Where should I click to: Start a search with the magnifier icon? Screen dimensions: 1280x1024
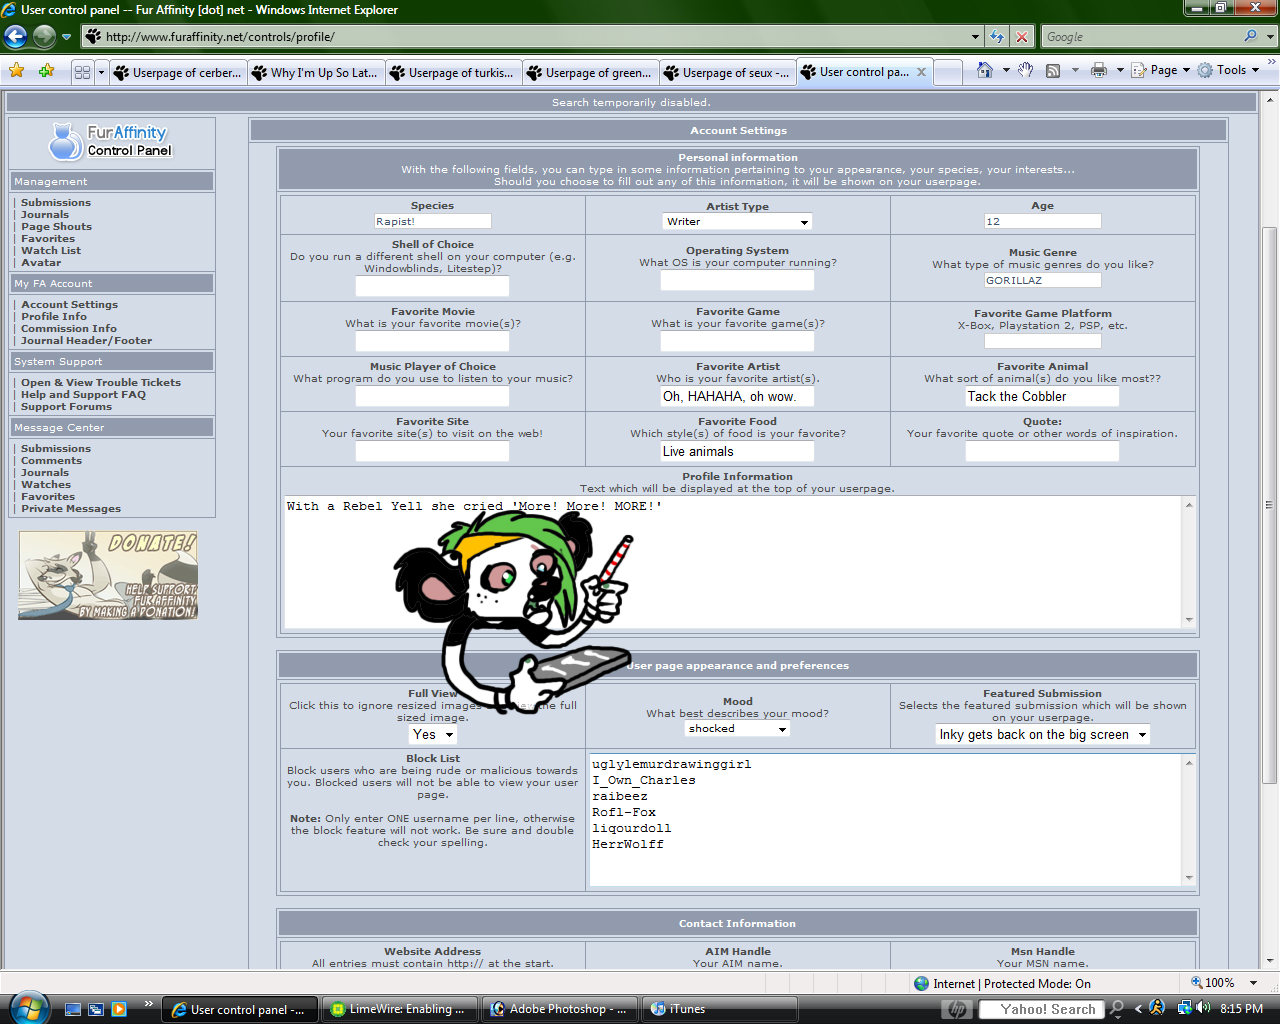pos(1250,36)
